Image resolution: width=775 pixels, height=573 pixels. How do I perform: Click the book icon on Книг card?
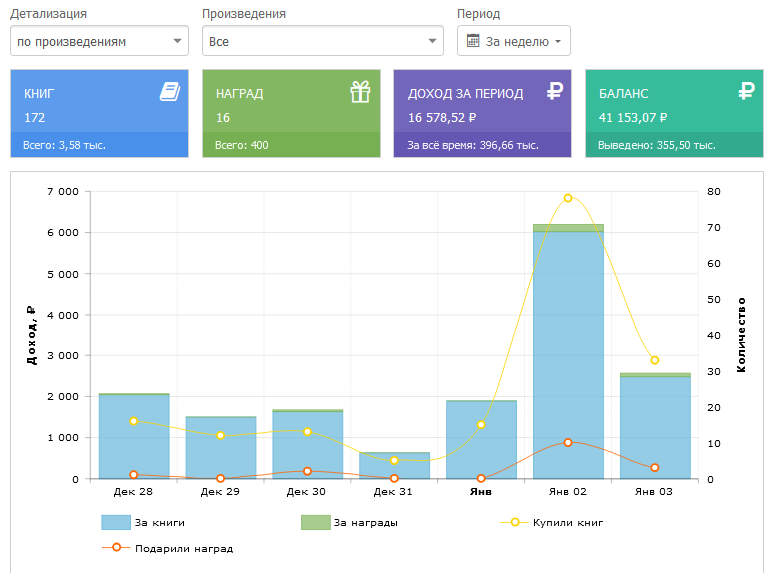169,92
